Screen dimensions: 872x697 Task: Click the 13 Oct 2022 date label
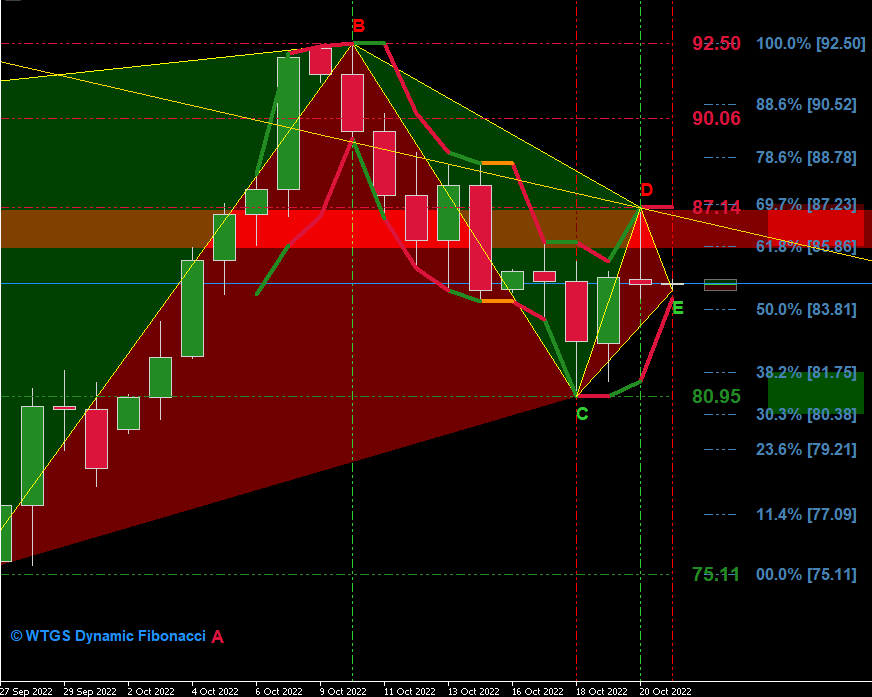[x=473, y=691]
